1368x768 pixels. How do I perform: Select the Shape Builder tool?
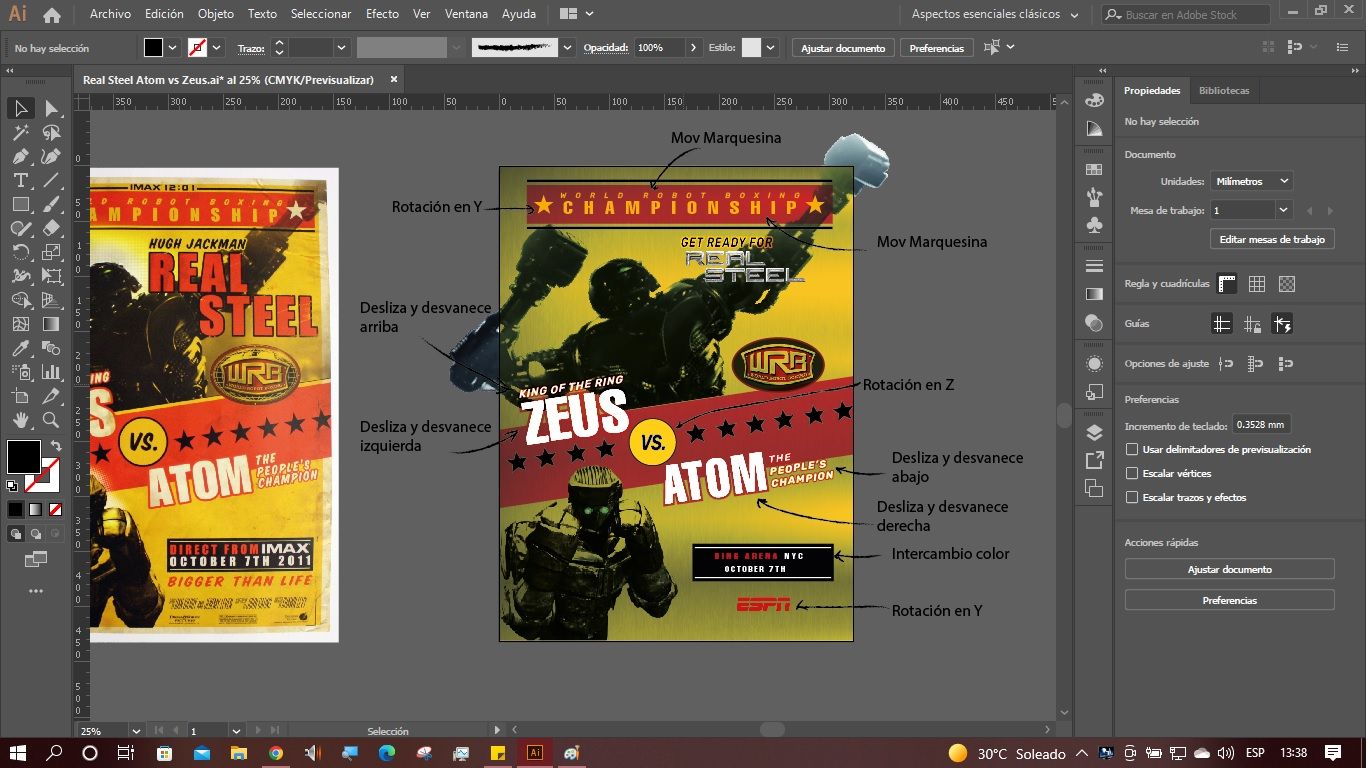[x=20, y=300]
